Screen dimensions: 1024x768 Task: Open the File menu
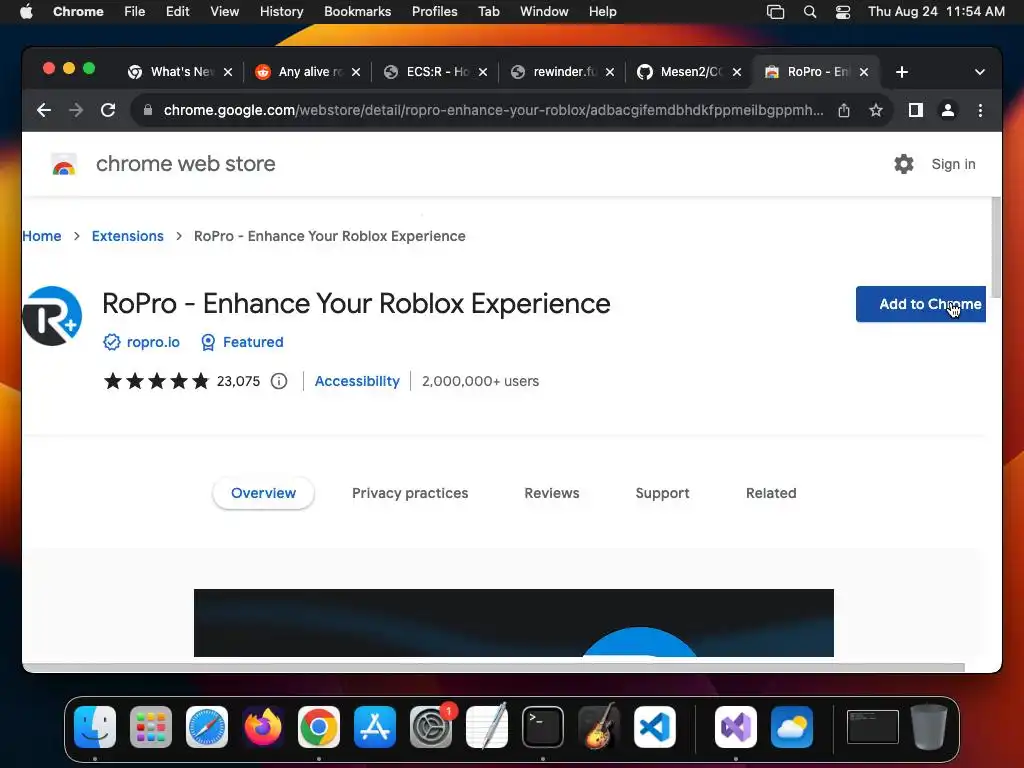coord(135,12)
